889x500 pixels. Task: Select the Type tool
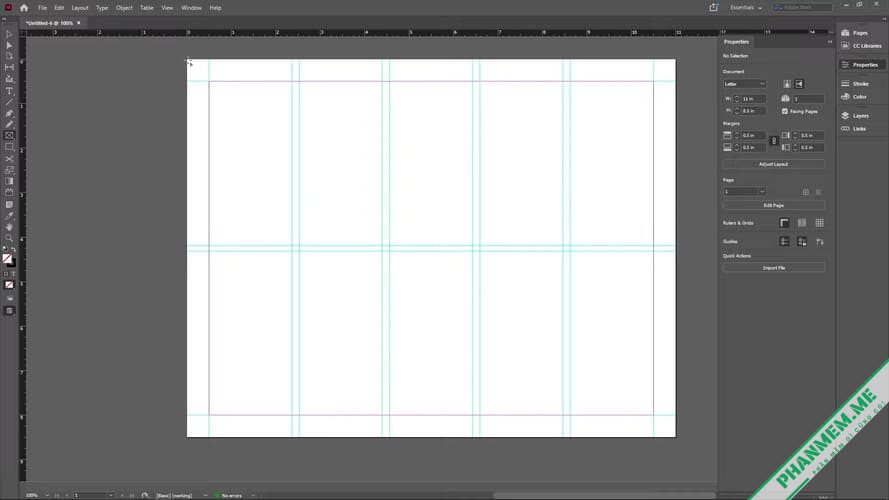click(x=9, y=91)
